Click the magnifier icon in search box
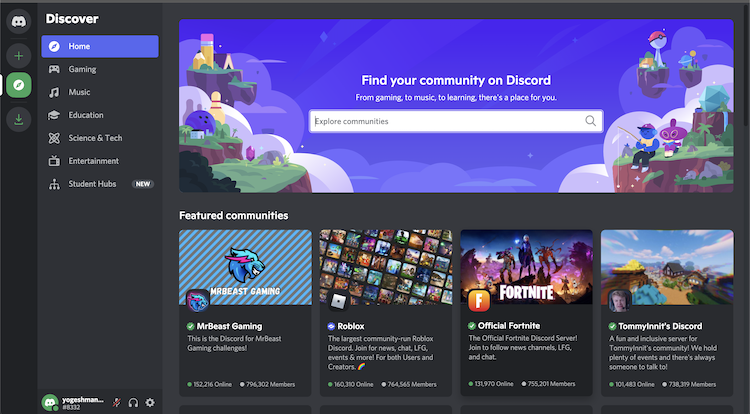This screenshot has width=750, height=414. (591, 121)
